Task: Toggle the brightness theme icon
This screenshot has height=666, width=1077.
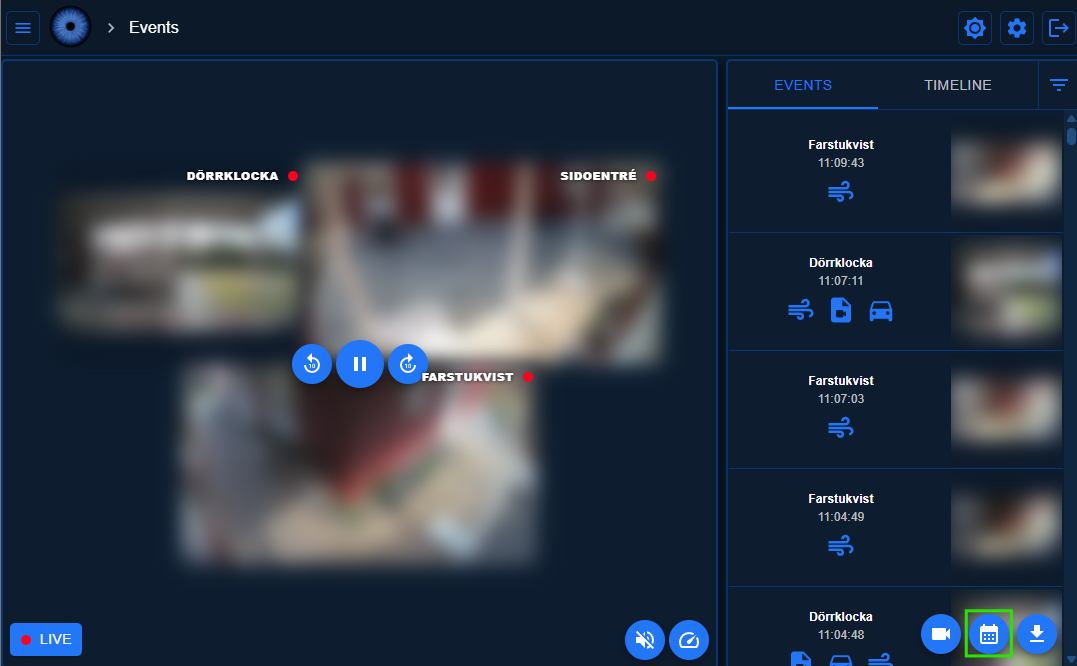Action: (x=975, y=28)
